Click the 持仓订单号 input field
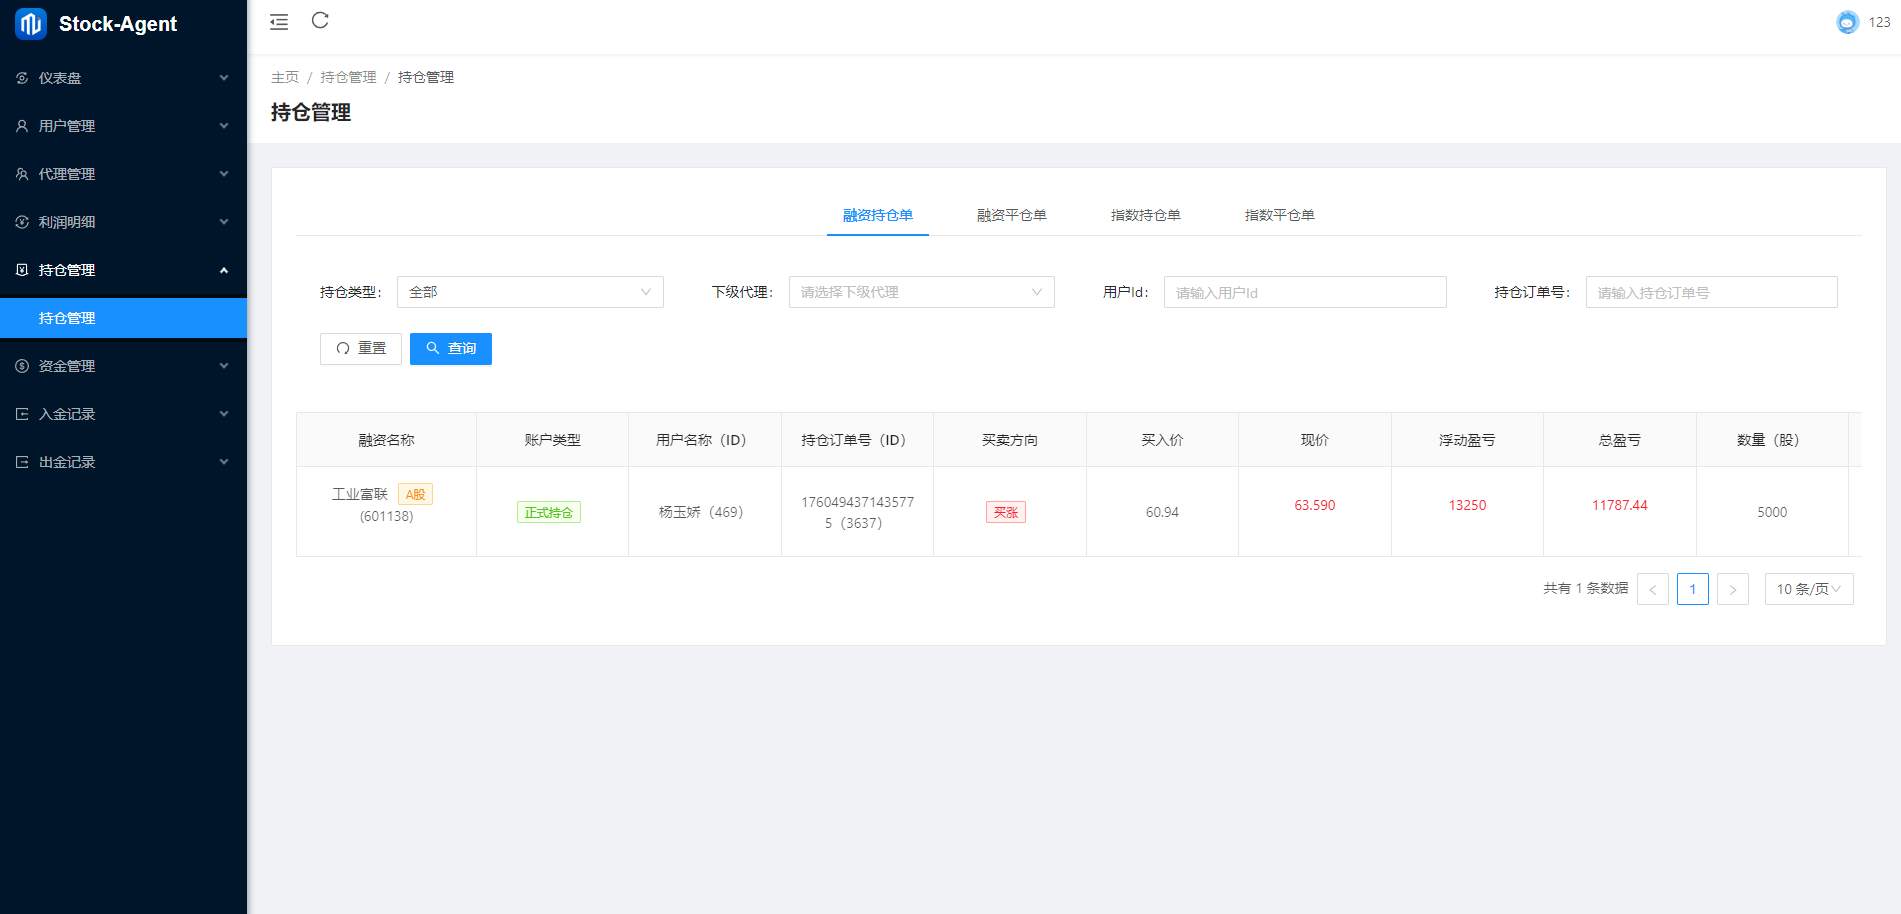 pyautogui.click(x=1710, y=292)
